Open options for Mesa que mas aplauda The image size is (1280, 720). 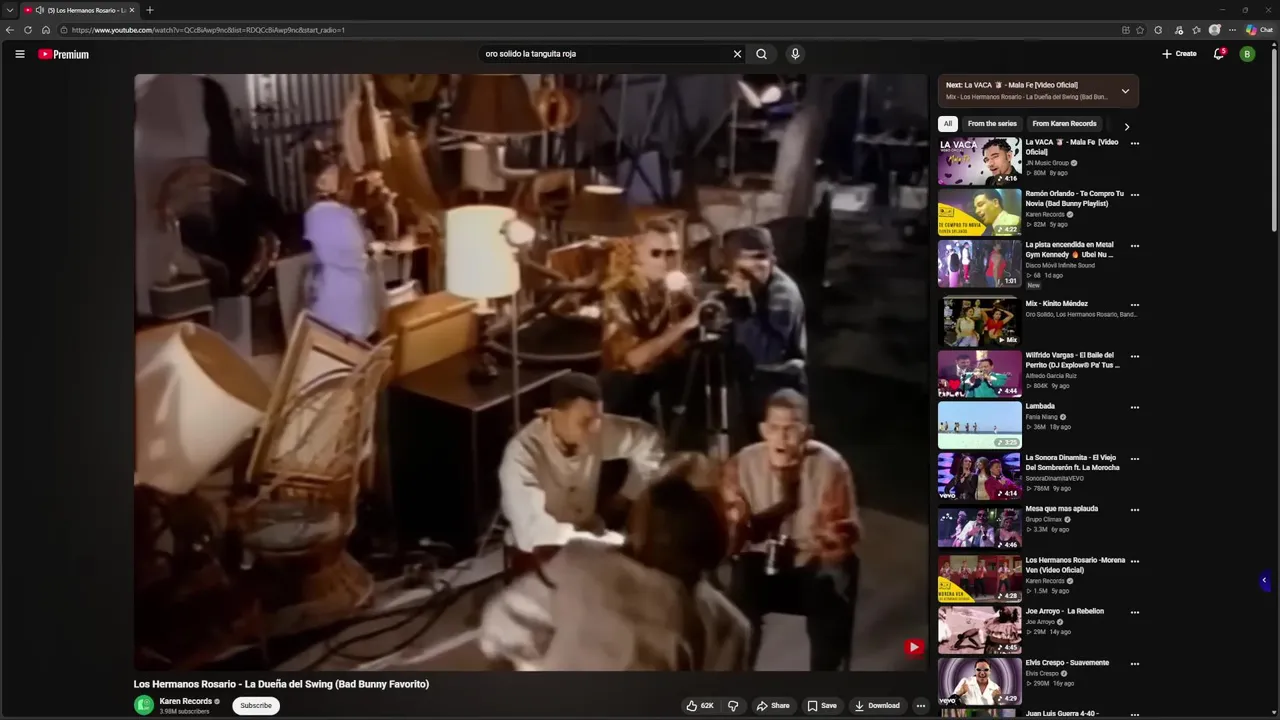pyautogui.click(x=1134, y=510)
